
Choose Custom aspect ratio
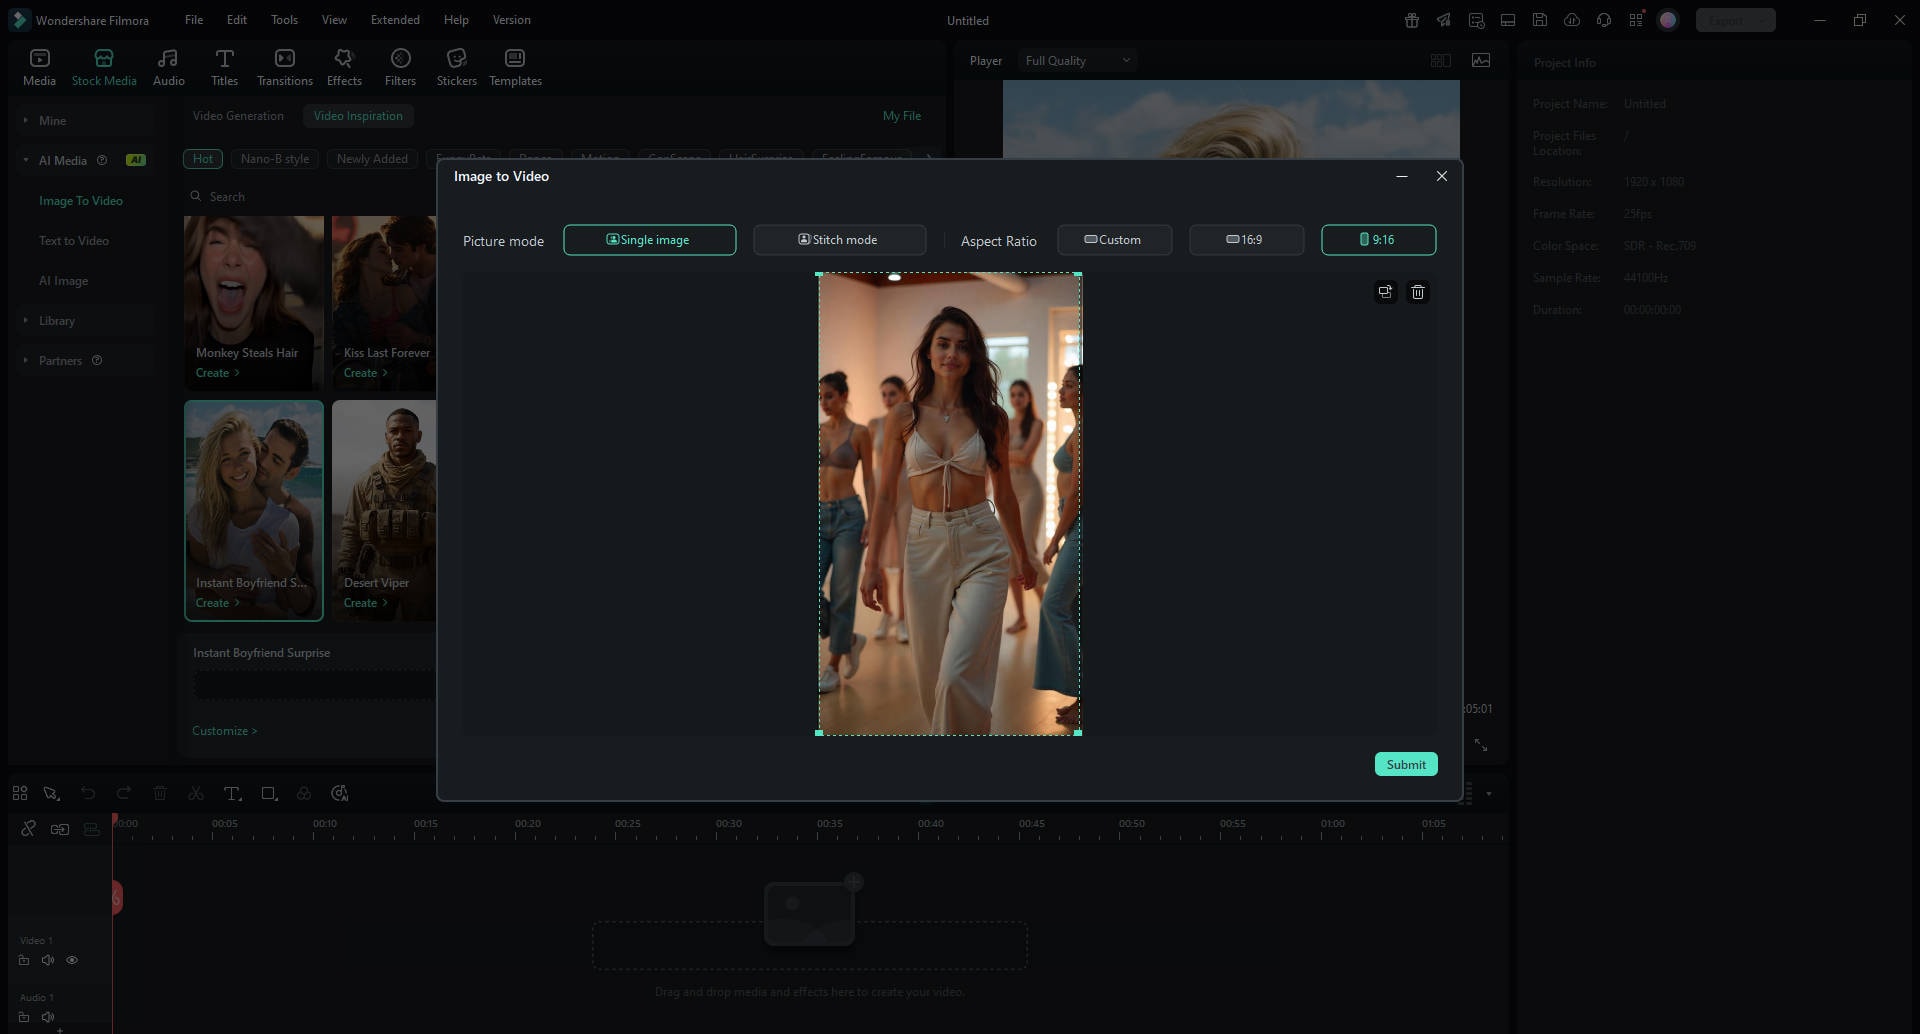point(1114,240)
